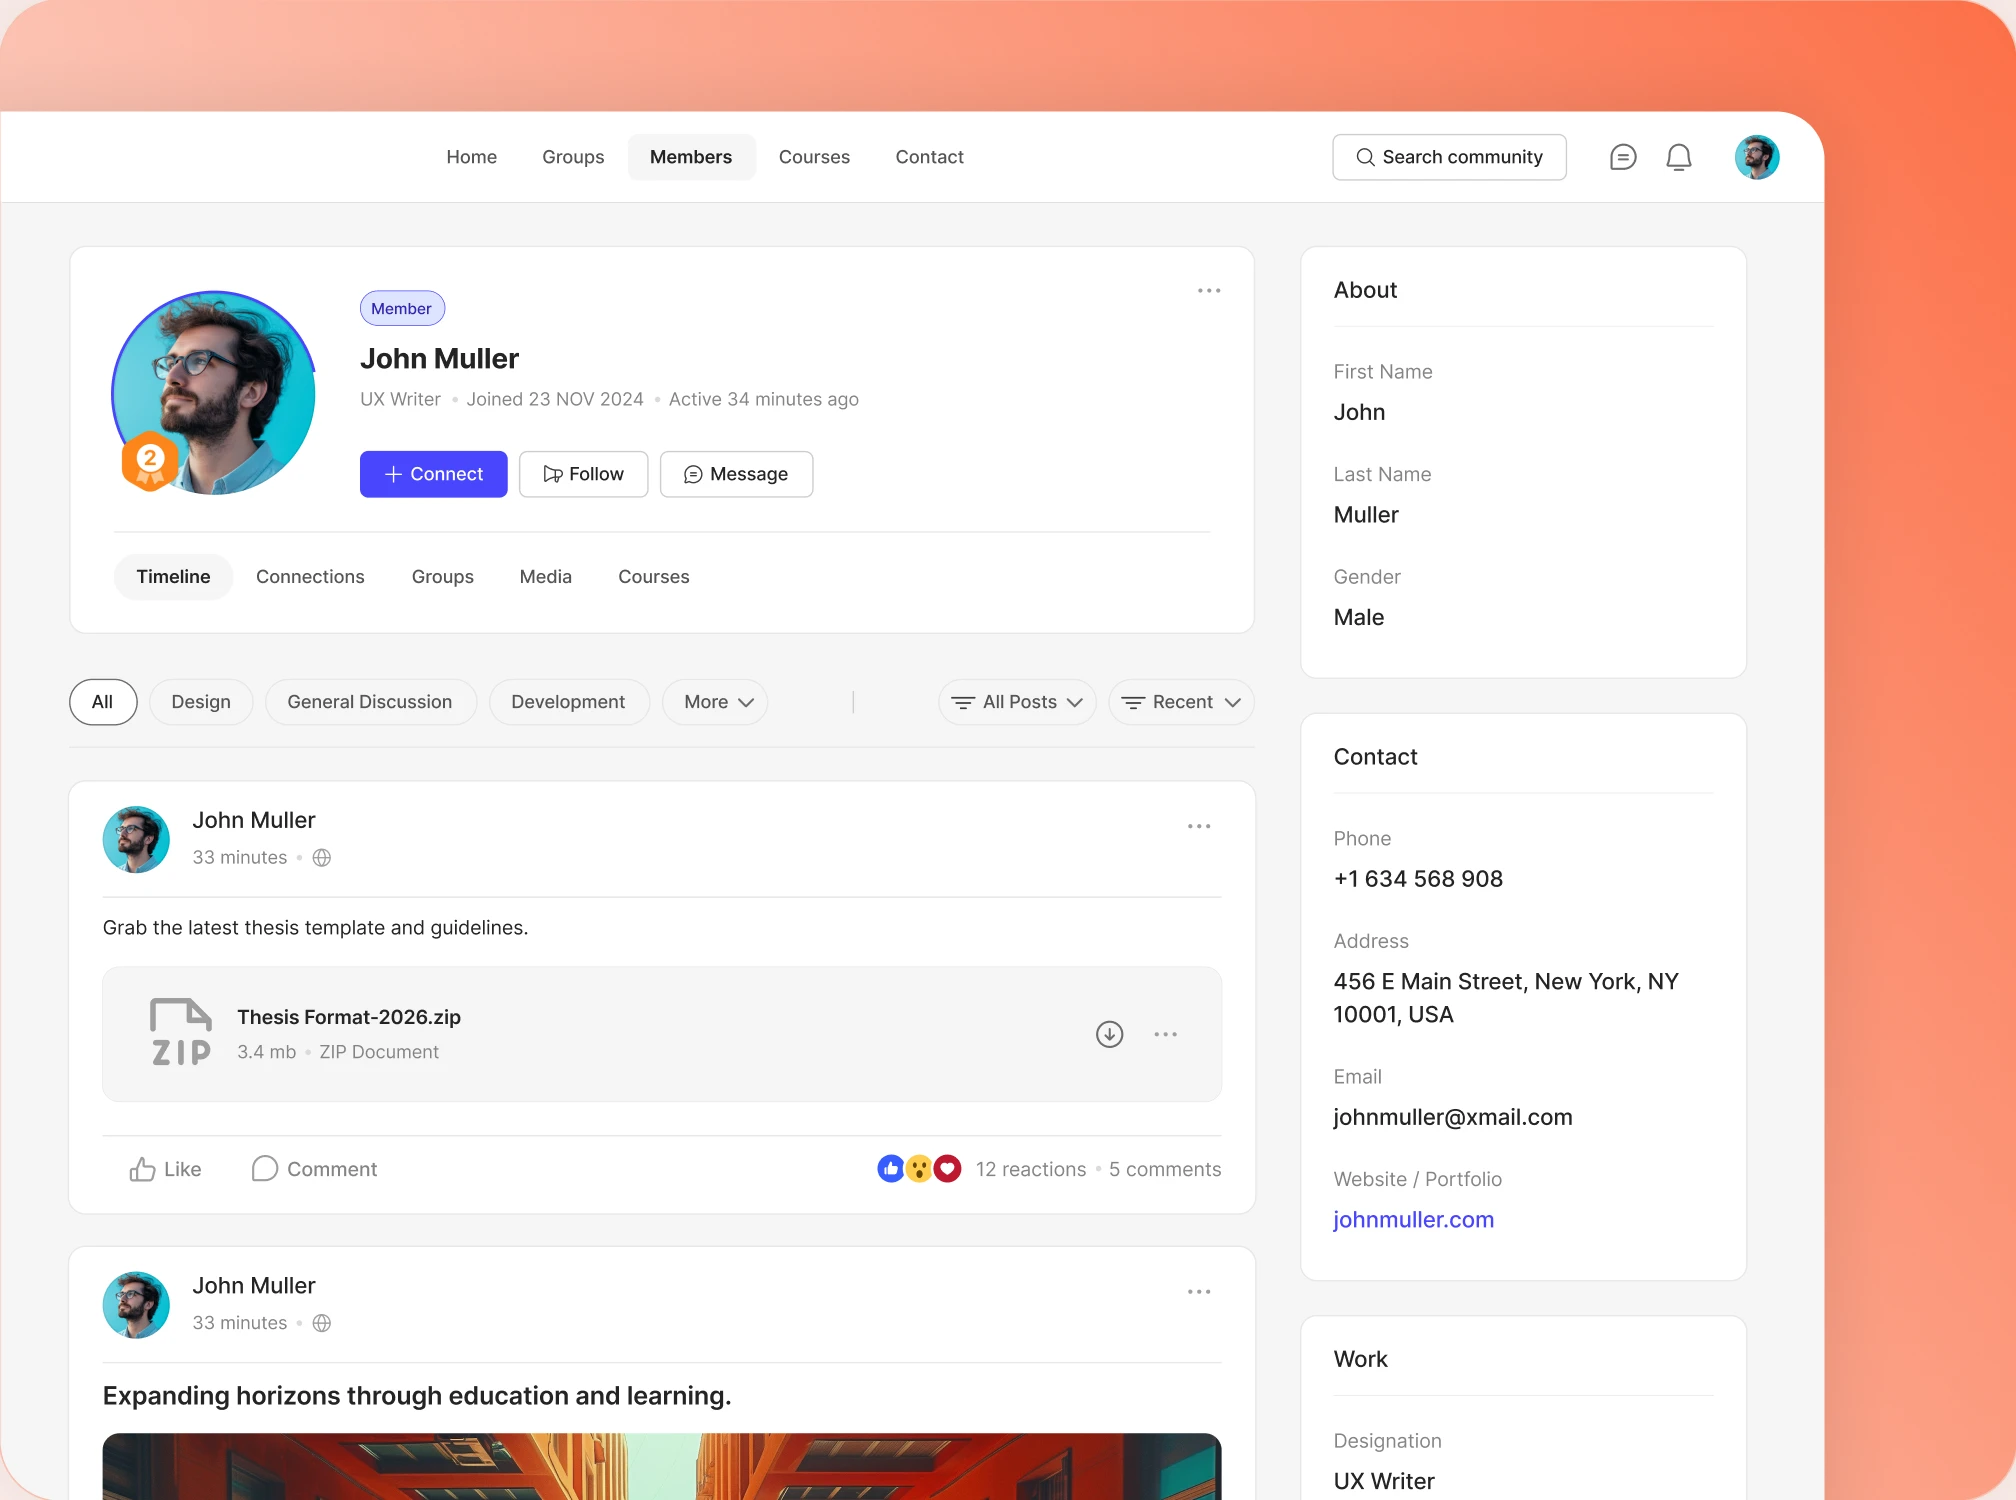Filter posts by General Discussion
Screen dimensions: 2016x1500
click(x=370, y=702)
